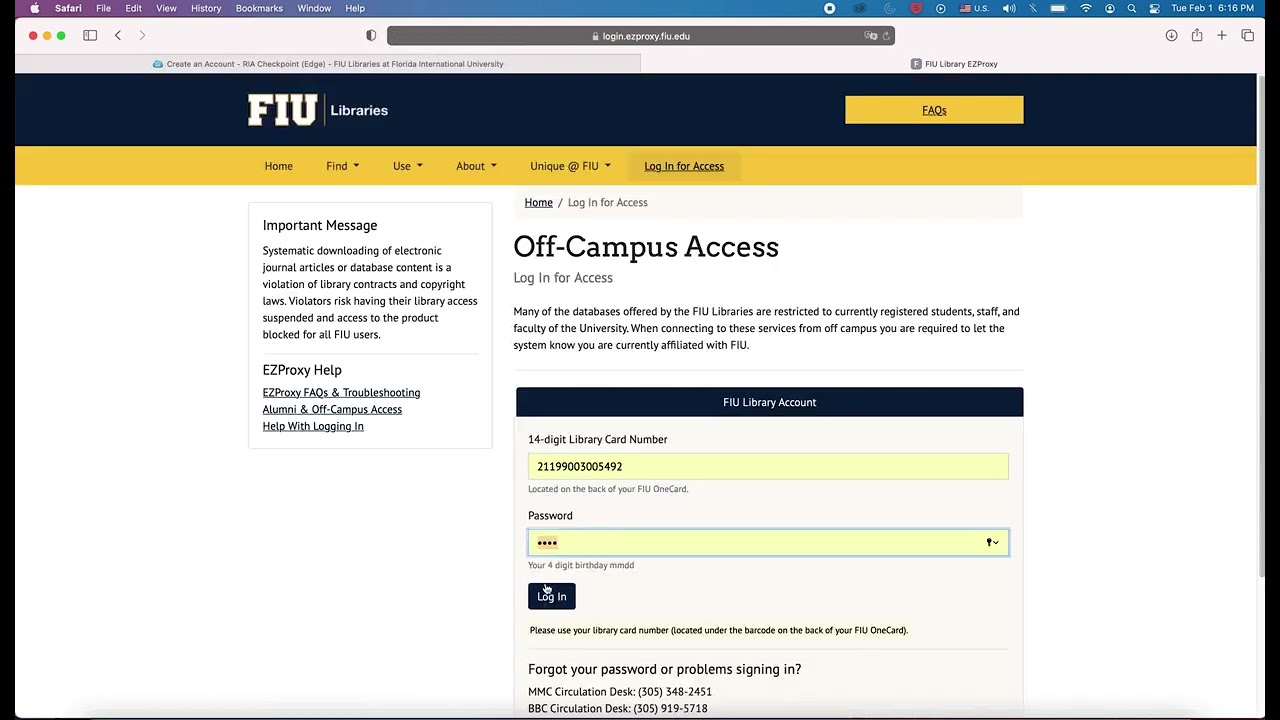Click the Bluetooth menu bar icon
Image resolution: width=1280 pixels, height=720 pixels.
(1034, 8)
